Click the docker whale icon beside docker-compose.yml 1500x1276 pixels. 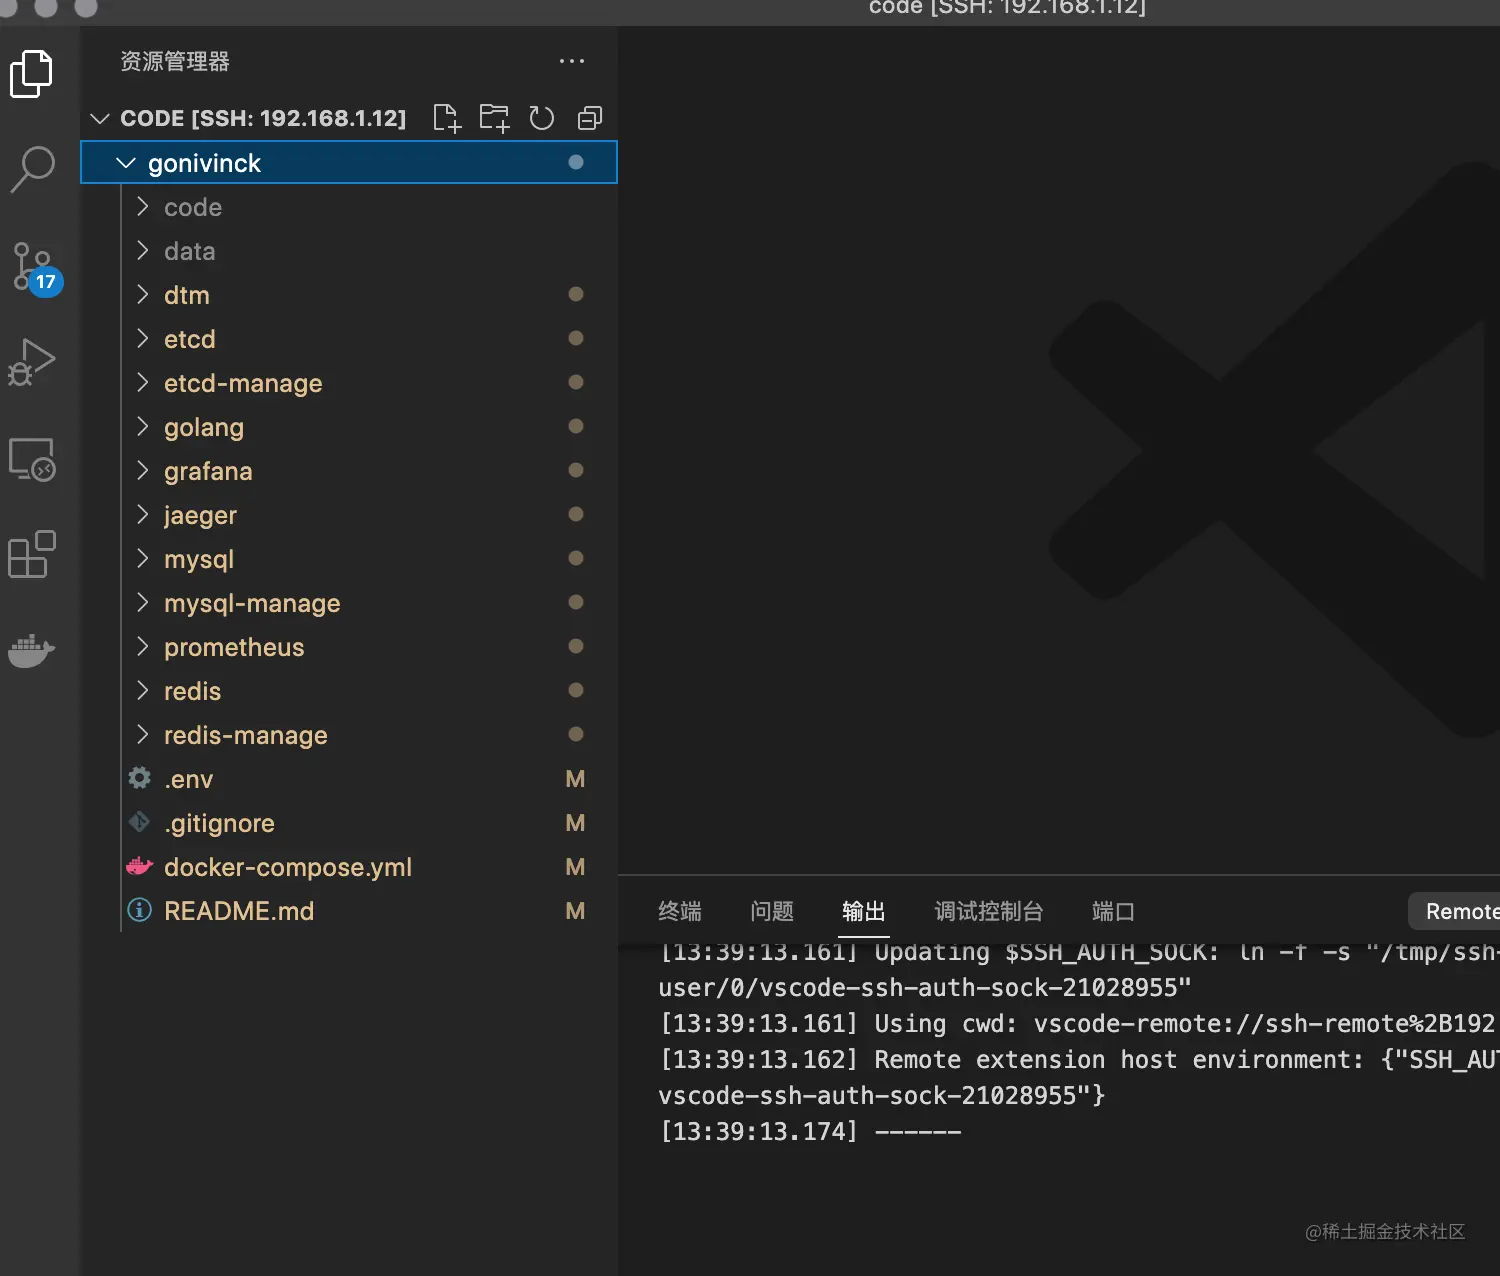tap(140, 866)
